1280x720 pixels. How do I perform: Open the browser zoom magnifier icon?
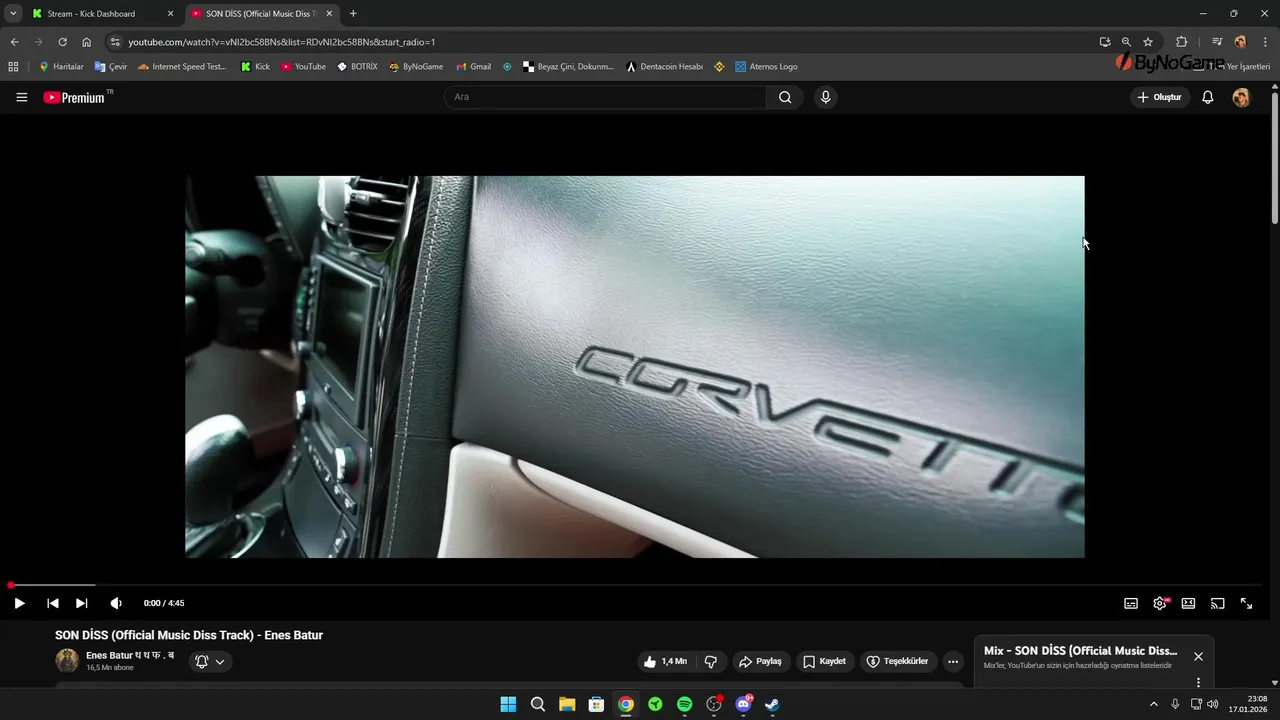tap(1126, 42)
